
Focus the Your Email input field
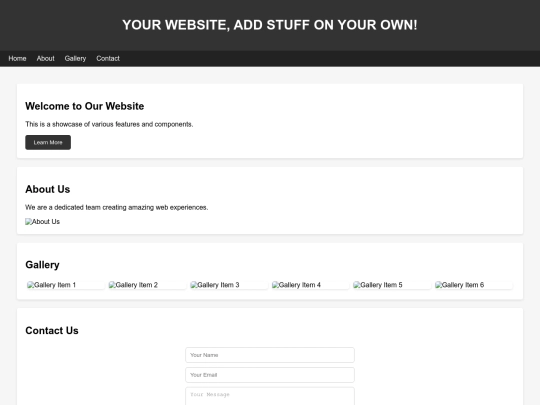click(270, 375)
